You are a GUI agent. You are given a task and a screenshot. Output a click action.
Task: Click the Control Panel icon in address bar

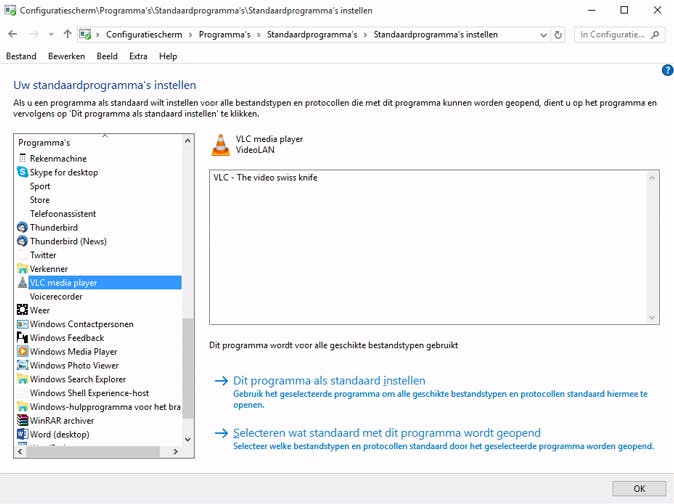point(85,34)
